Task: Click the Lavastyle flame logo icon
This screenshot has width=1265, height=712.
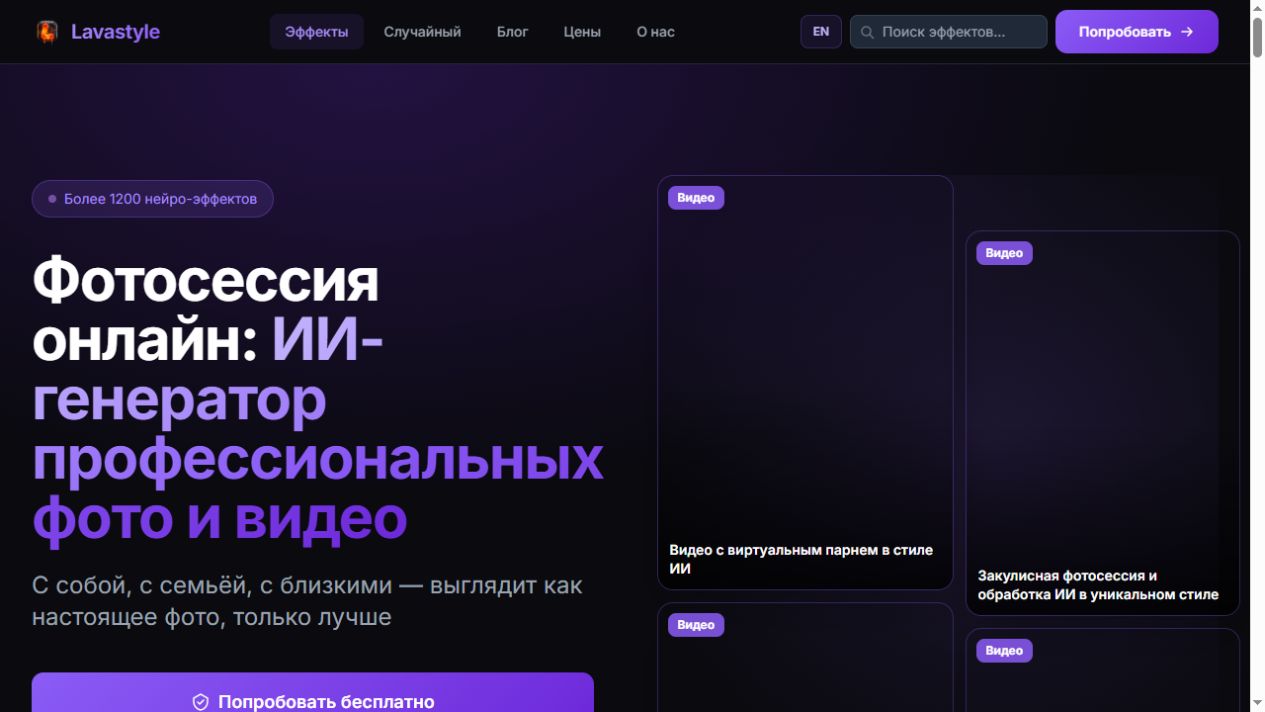Action: (47, 32)
